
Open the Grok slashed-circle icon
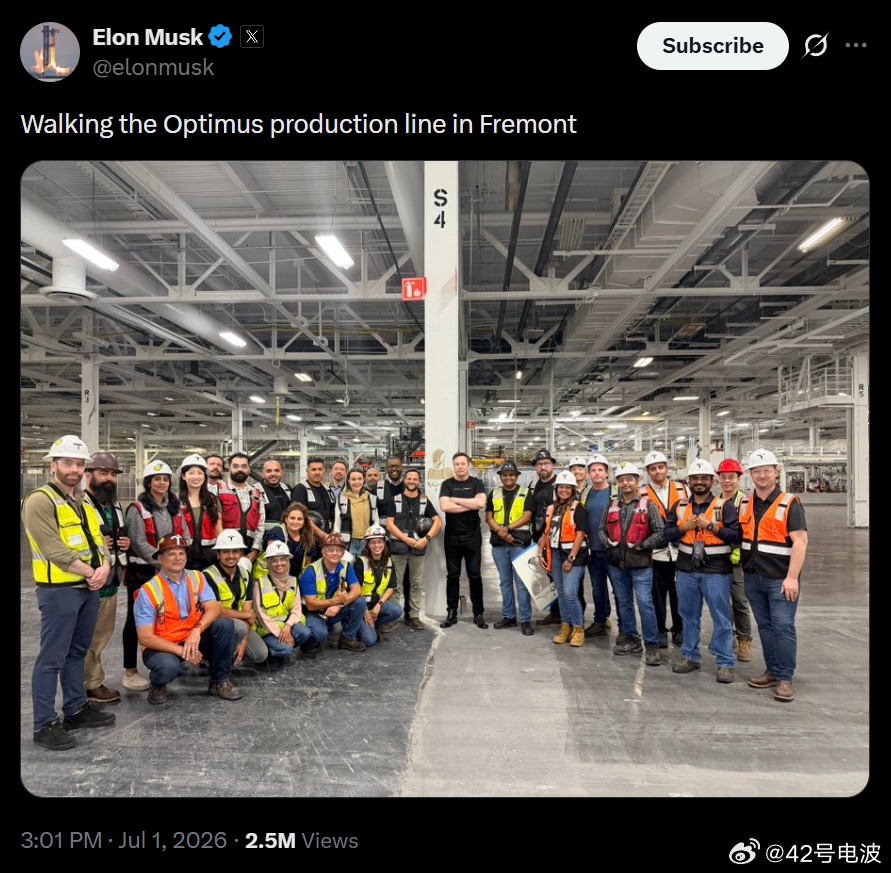[x=815, y=45]
